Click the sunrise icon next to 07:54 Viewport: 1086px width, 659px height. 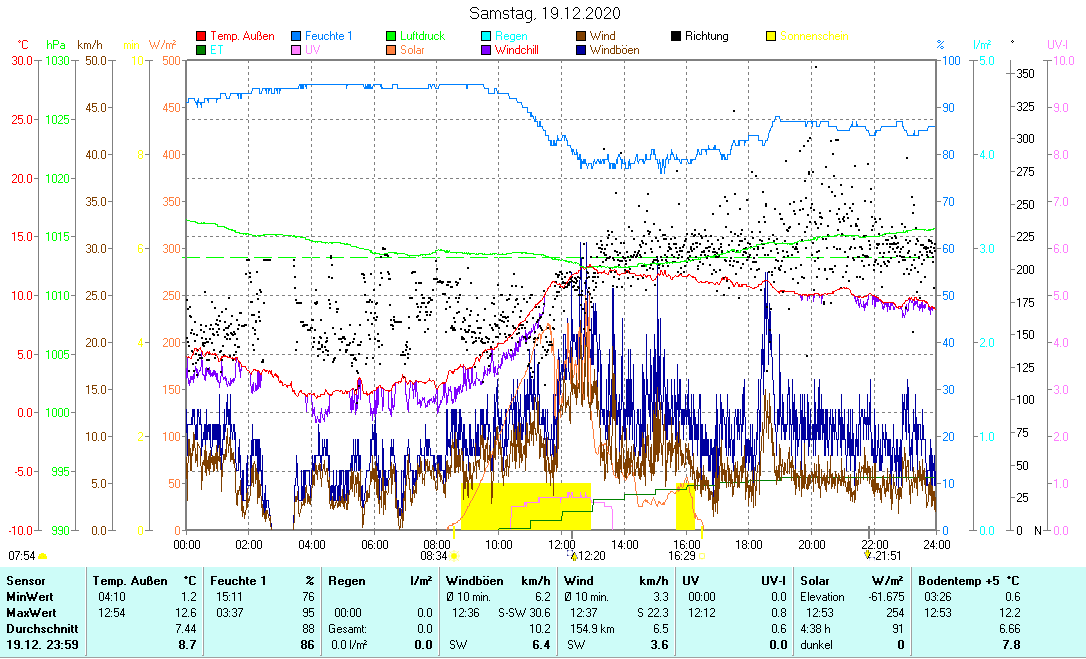[43, 555]
